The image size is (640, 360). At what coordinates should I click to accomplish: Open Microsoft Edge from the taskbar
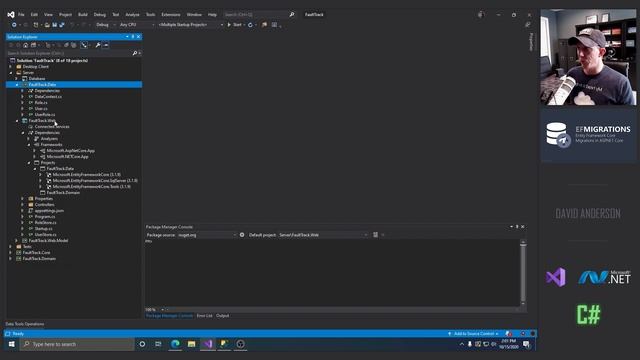point(175,344)
